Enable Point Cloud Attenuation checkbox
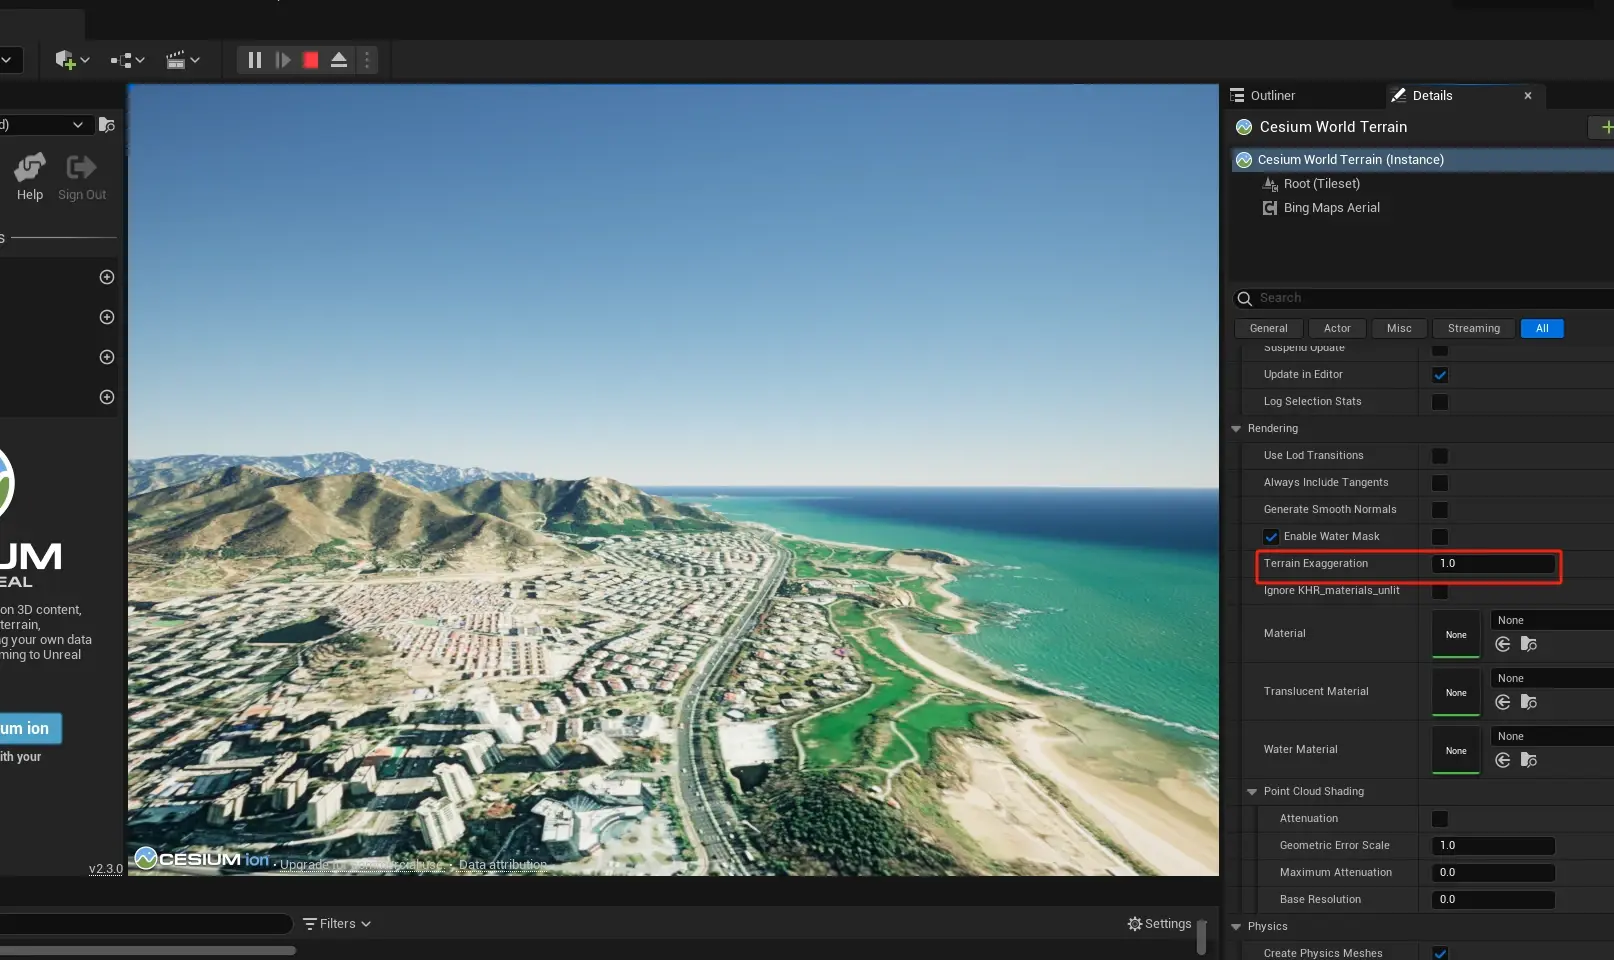The width and height of the screenshot is (1614, 960). click(1440, 819)
